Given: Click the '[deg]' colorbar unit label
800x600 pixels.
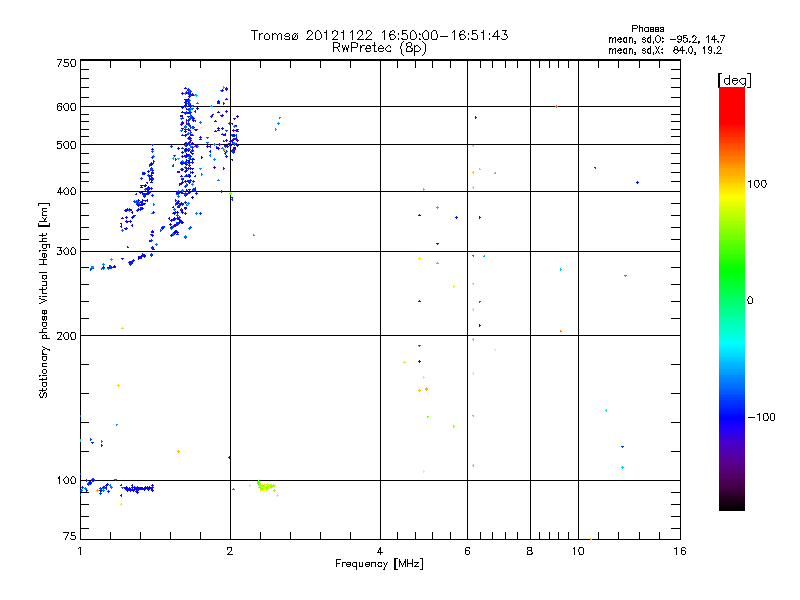Looking at the screenshot, I should [734, 80].
